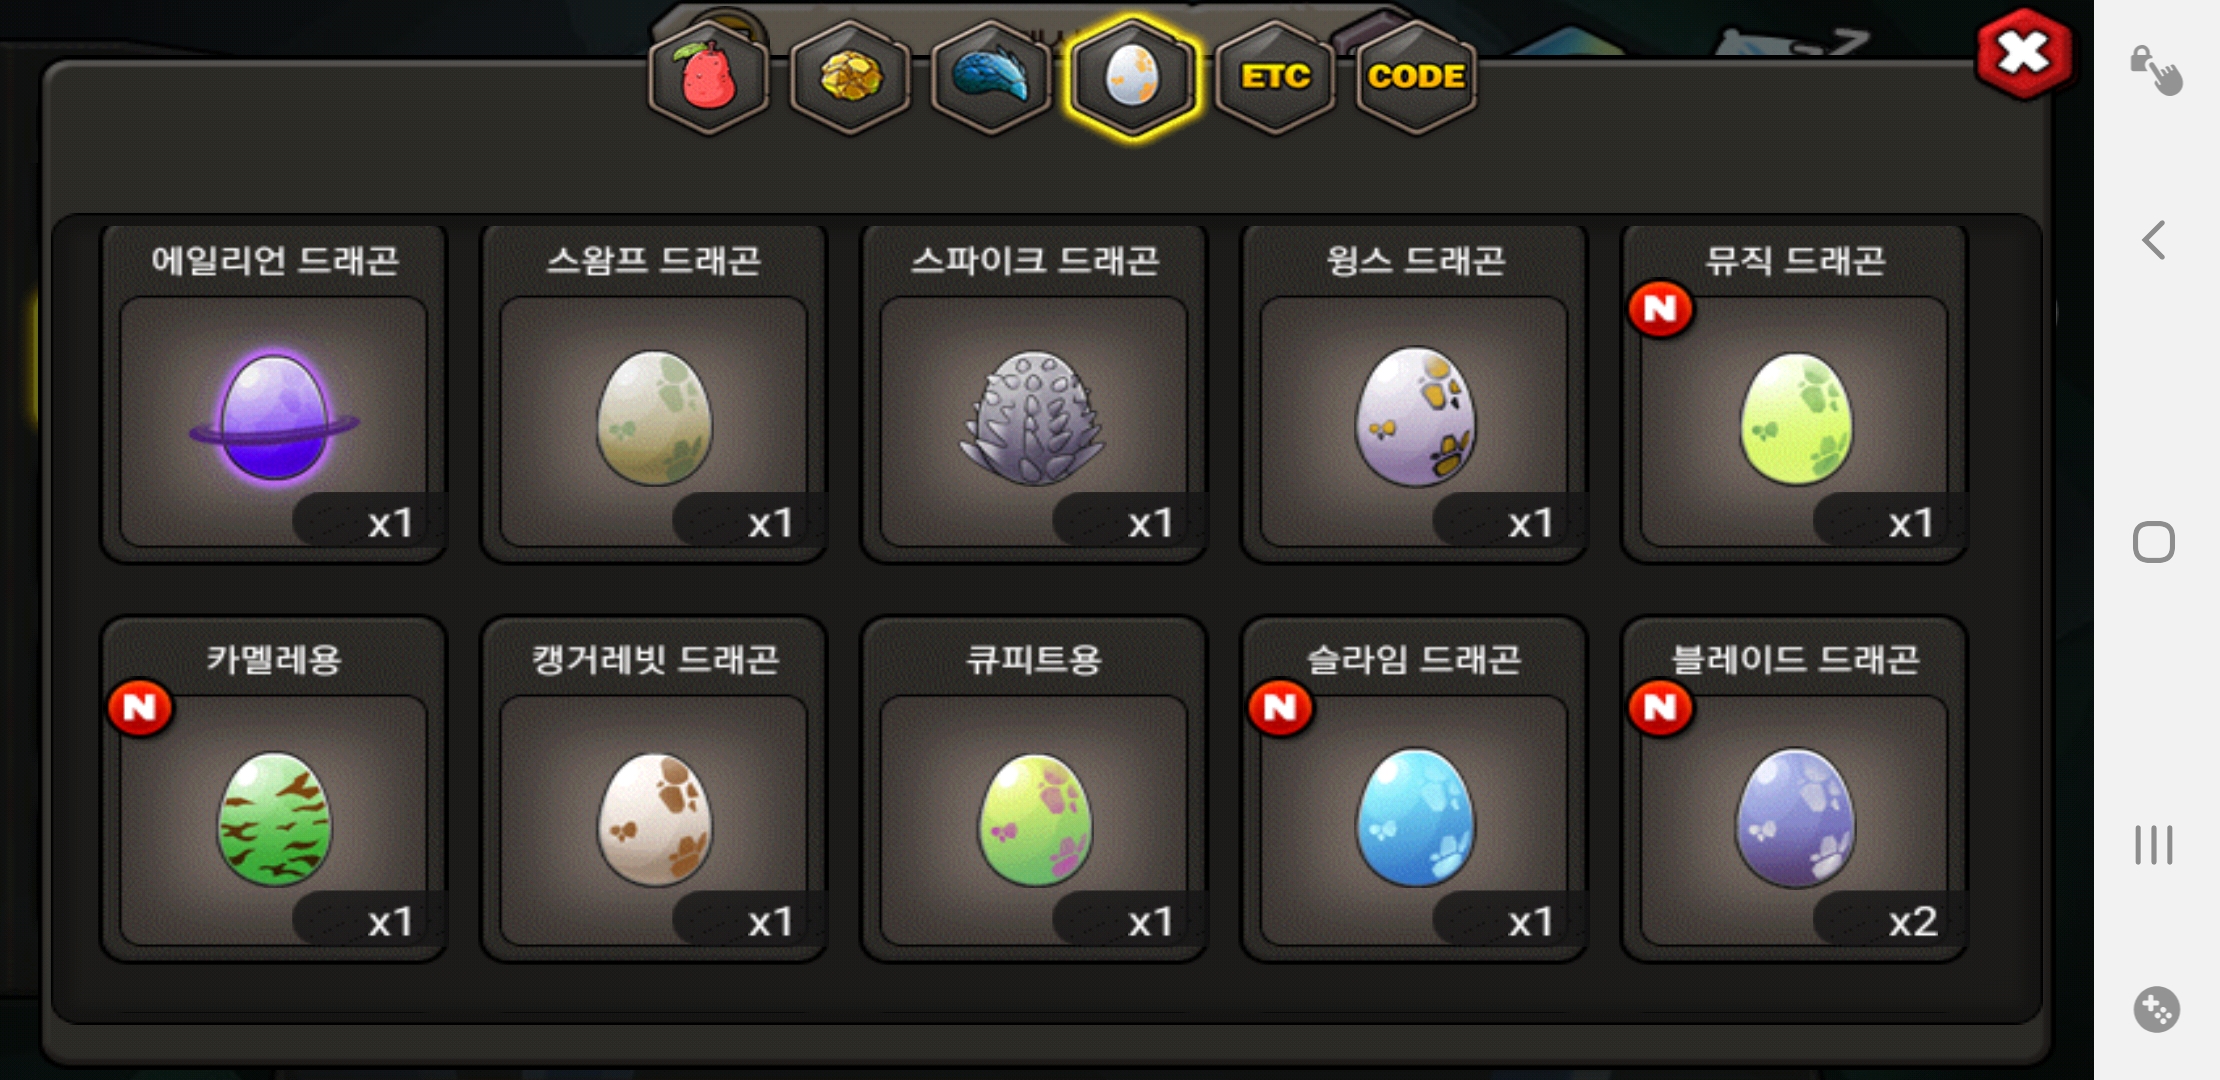The image size is (2220, 1080).
Task: Close the inventory with red X
Action: point(2024,54)
